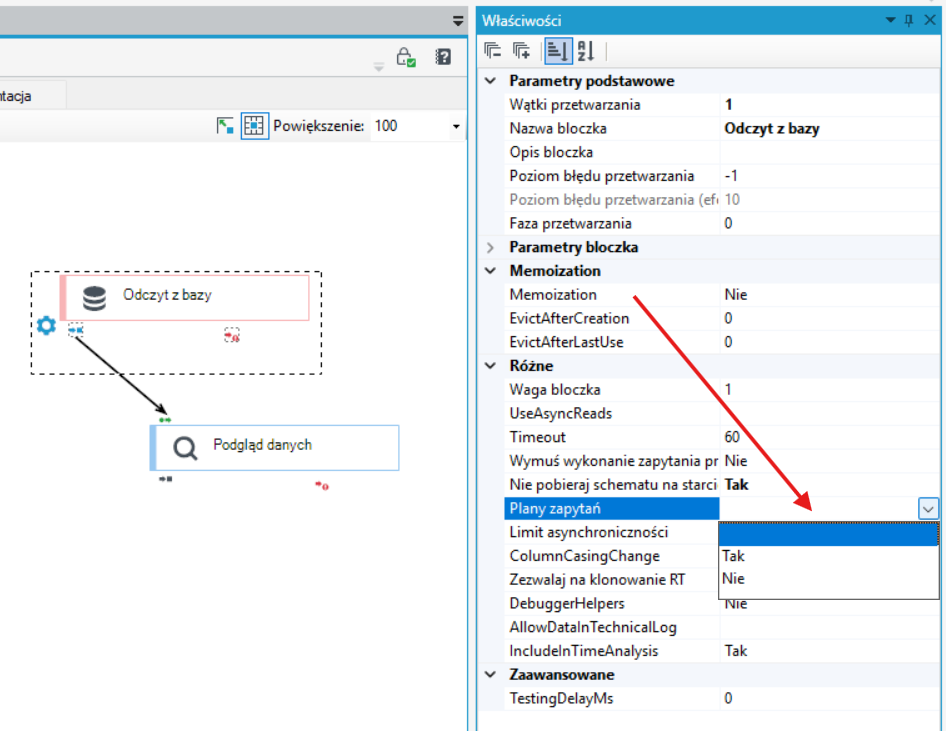Select the Odczyt z bazy block
This screenshot has width=946, height=731.
[x=185, y=297]
